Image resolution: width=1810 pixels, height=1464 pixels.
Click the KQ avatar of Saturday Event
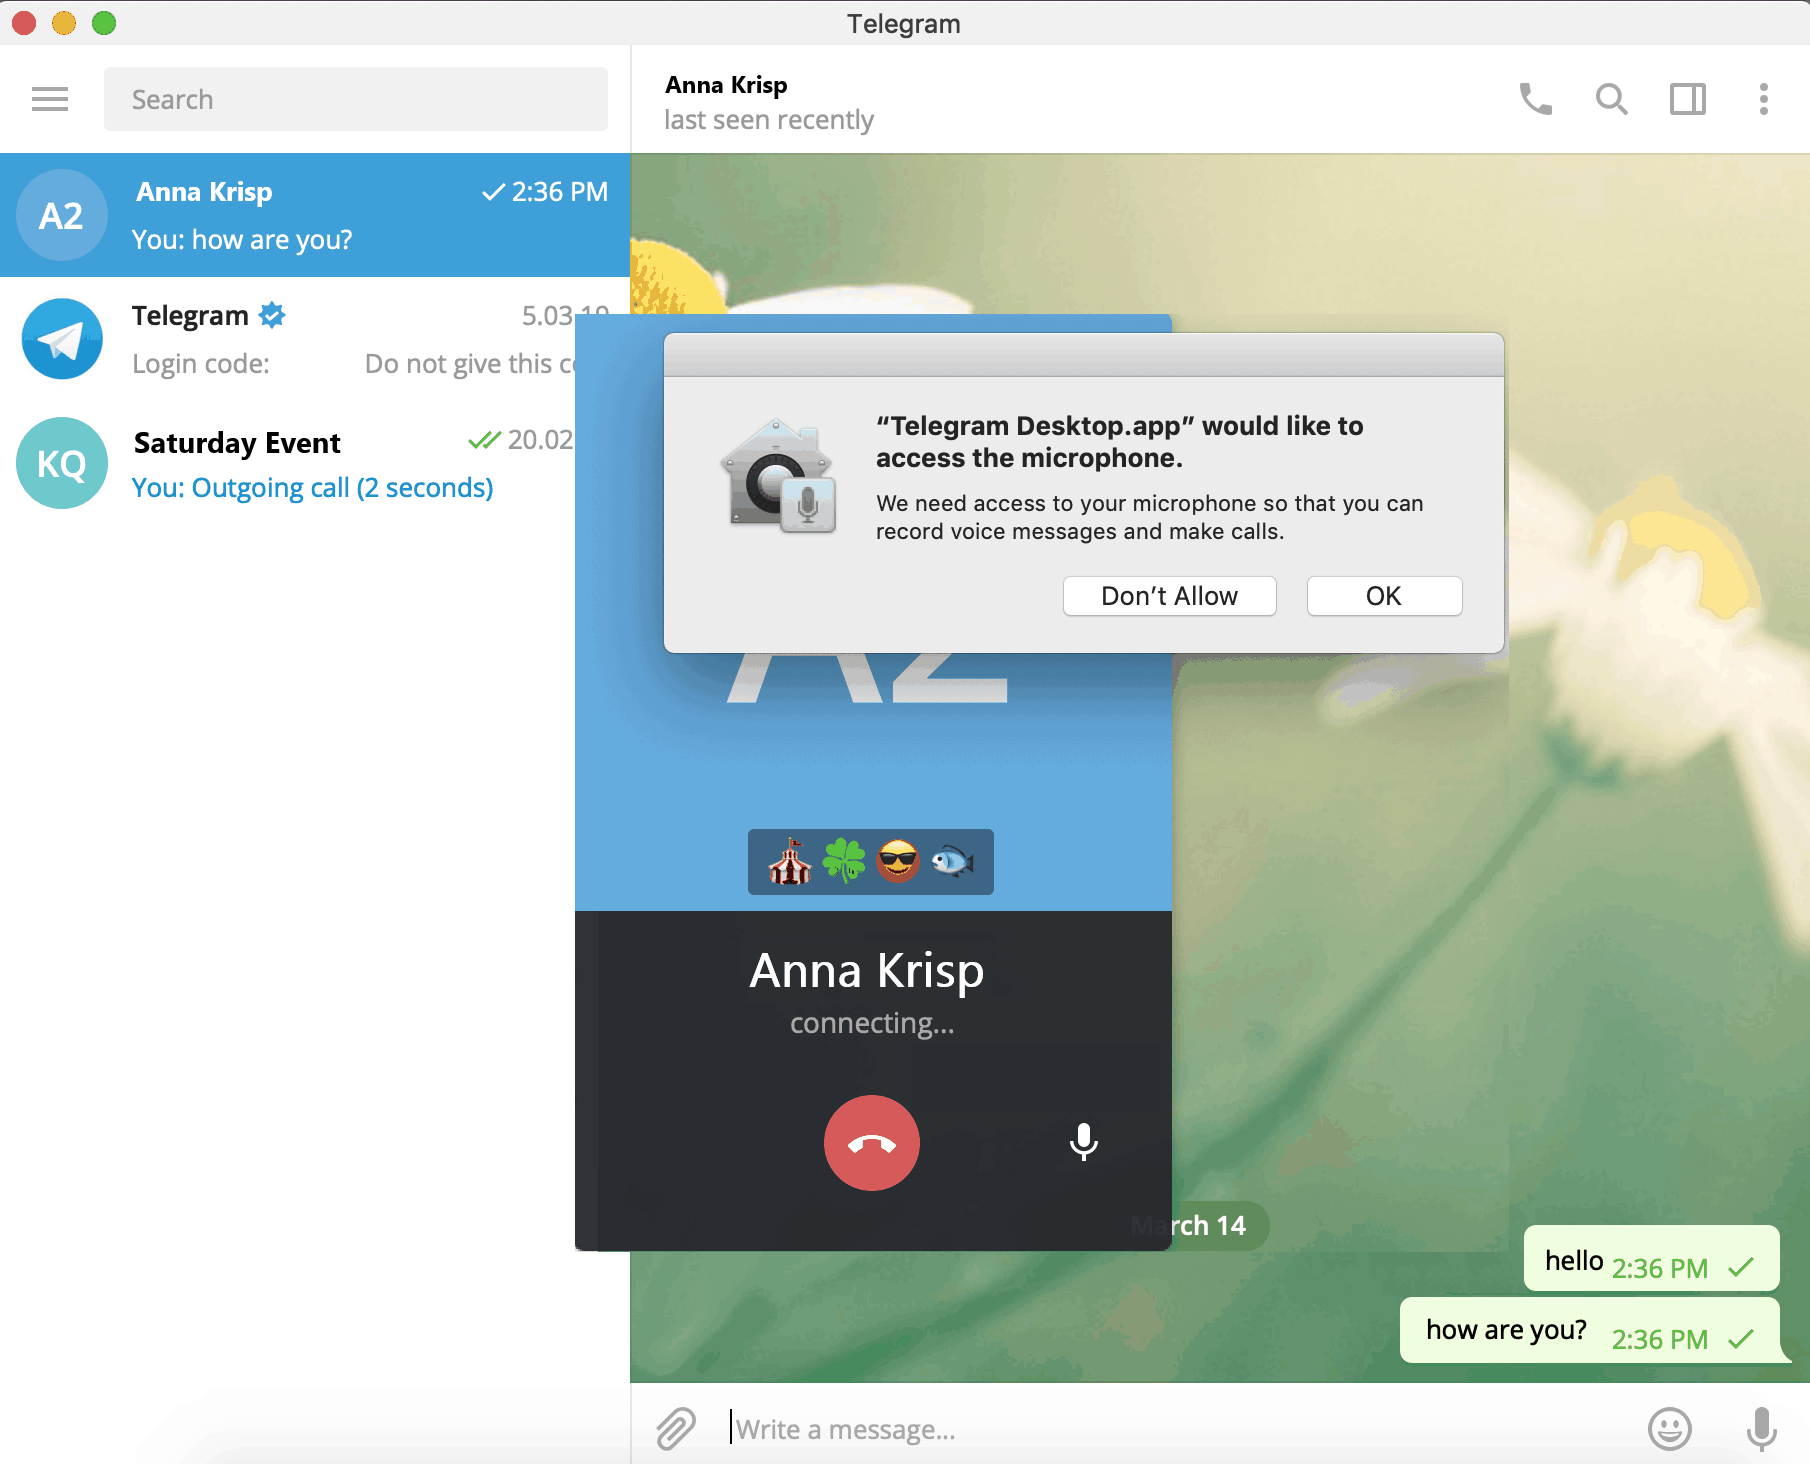(x=62, y=464)
